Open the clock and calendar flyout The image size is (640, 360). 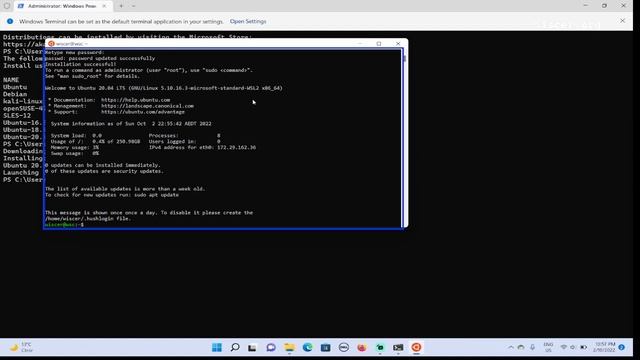pyautogui.click(x=604, y=347)
